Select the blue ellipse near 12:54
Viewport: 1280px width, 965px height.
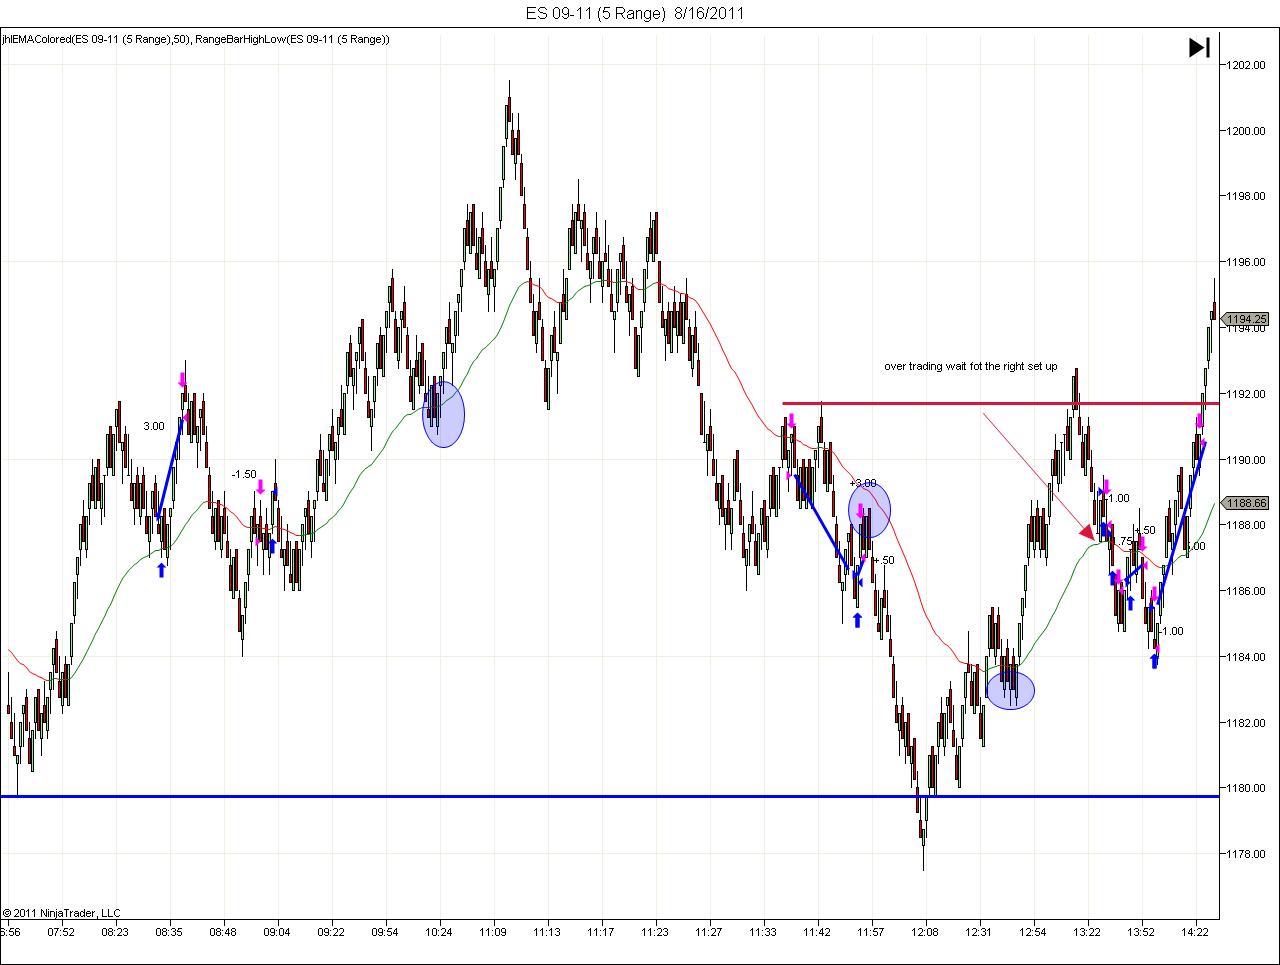point(1010,690)
